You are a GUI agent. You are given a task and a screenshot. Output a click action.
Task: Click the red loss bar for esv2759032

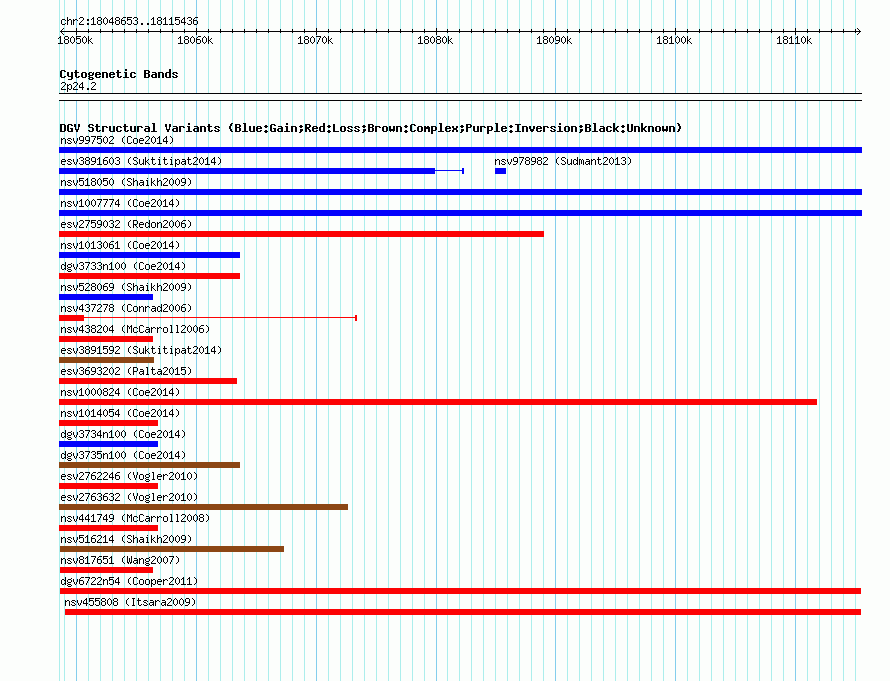301,234
